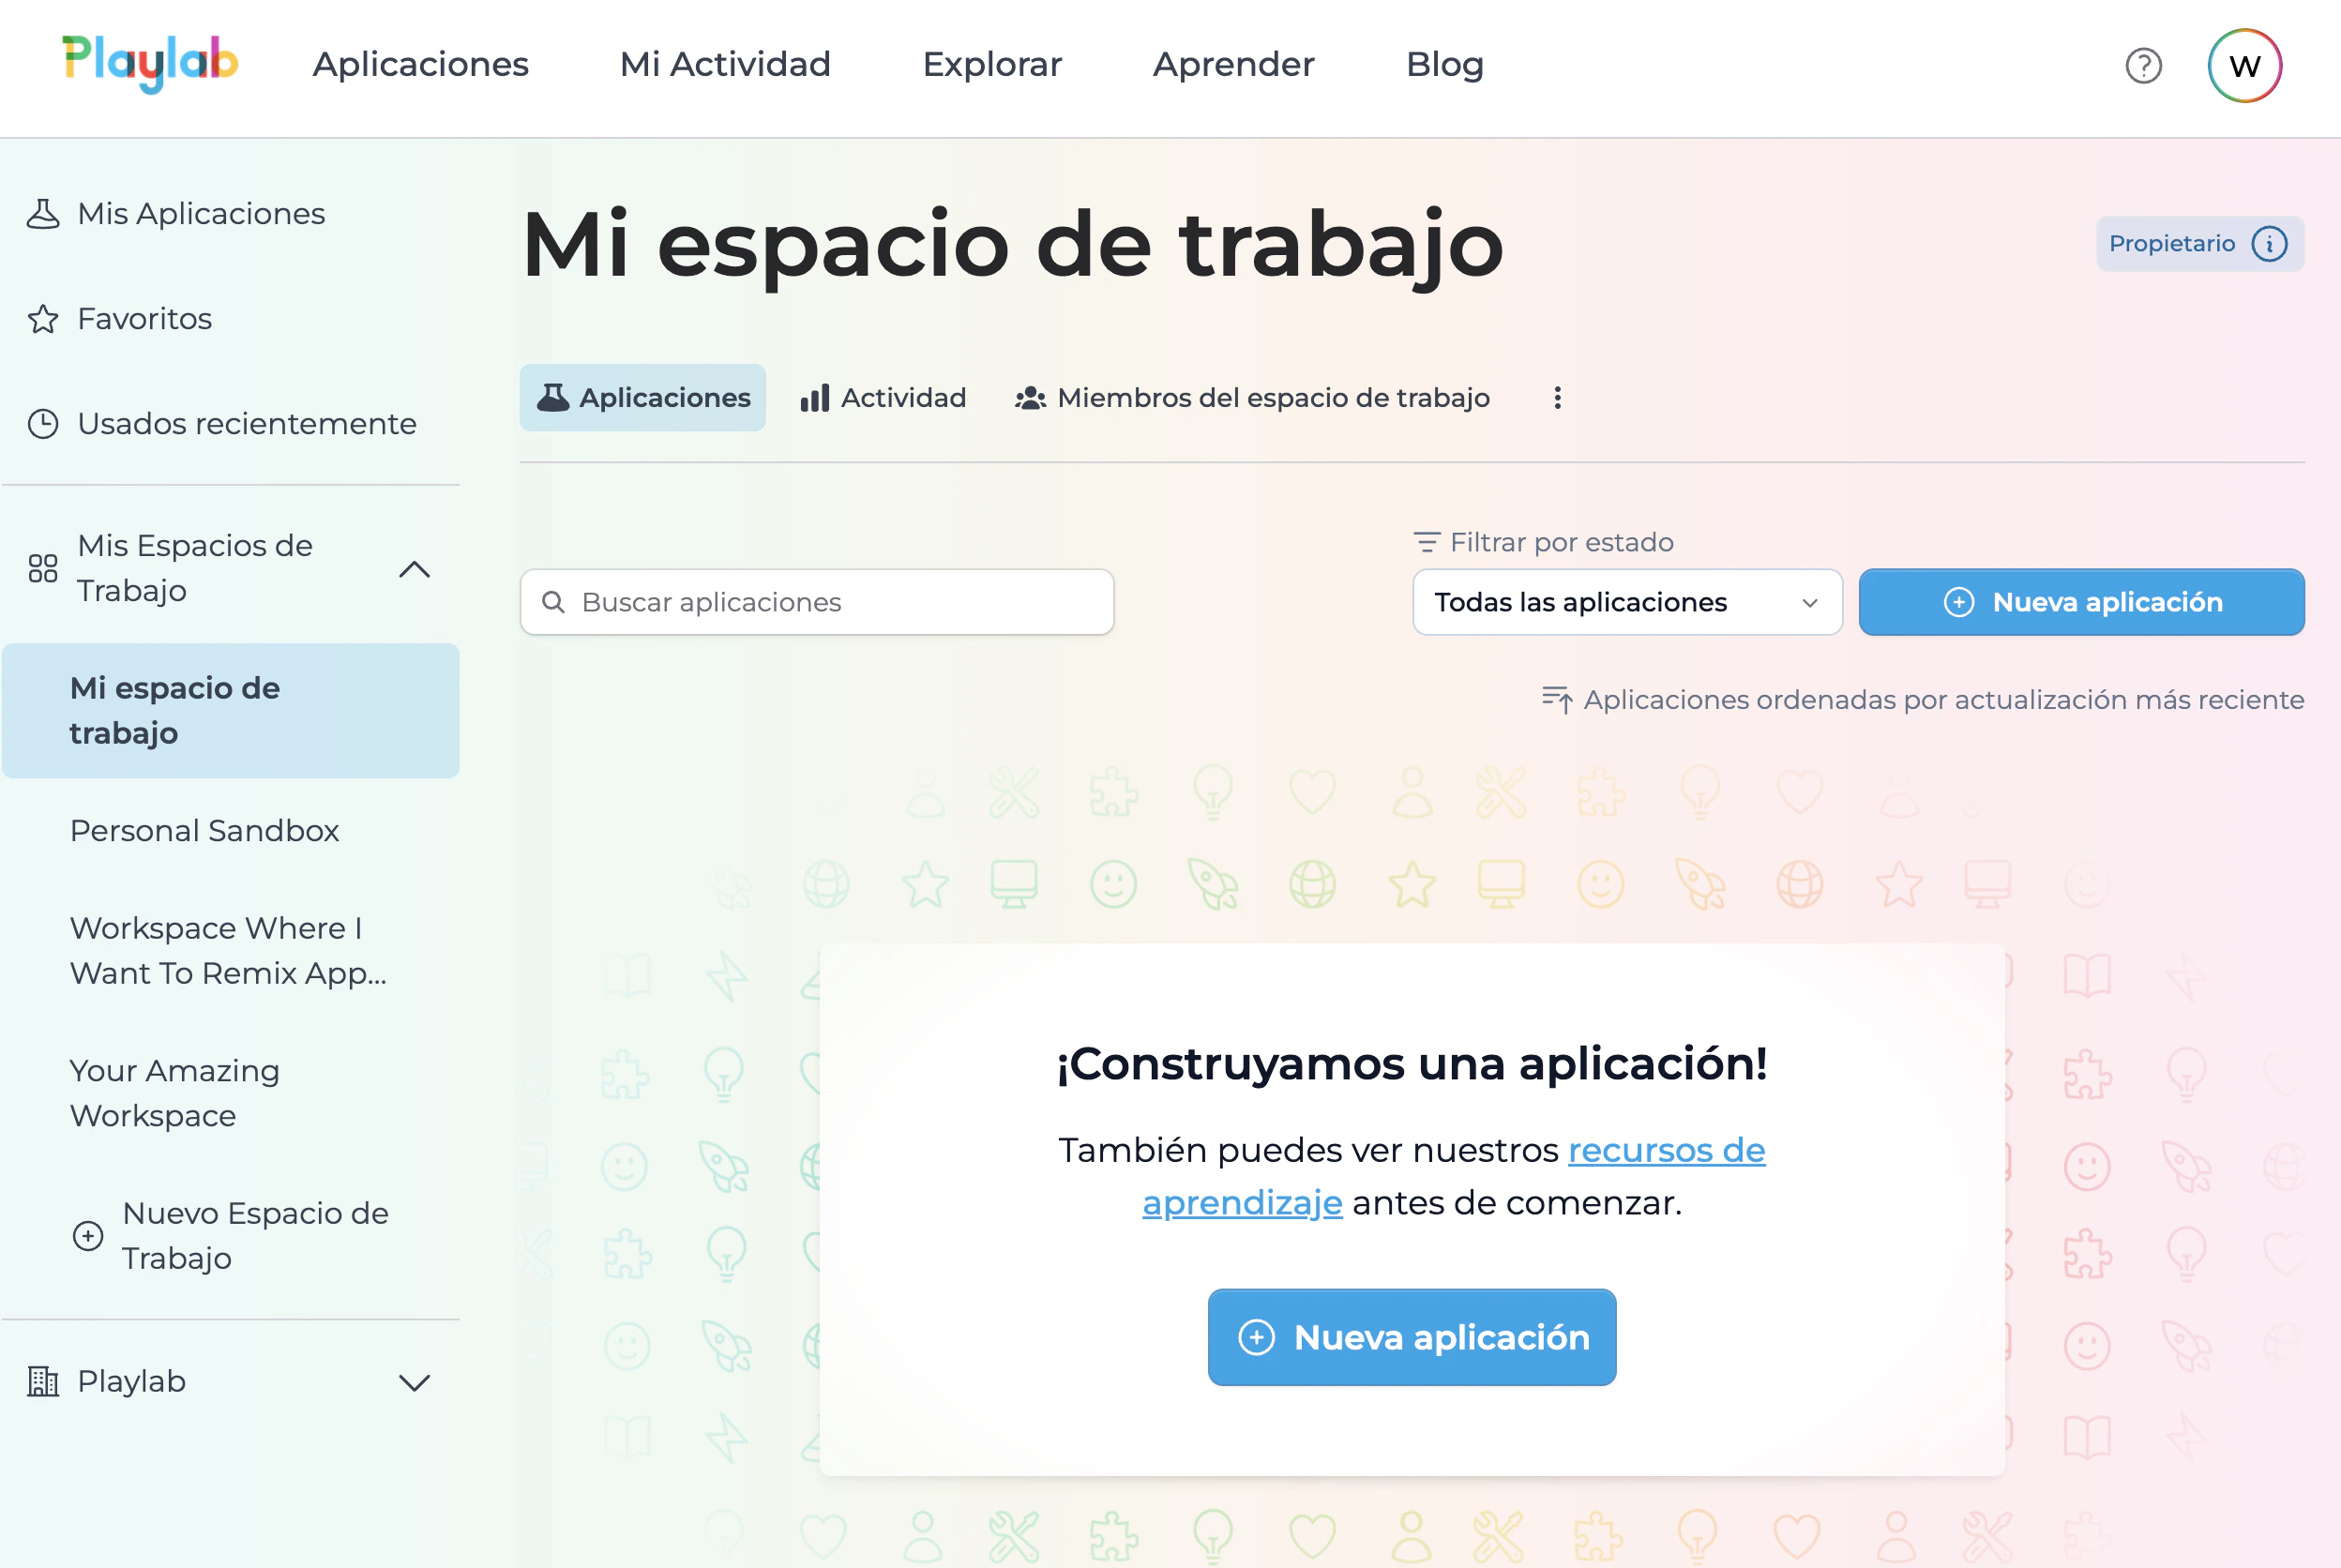This screenshot has width=2341, height=1568.
Task: Switch to the Actividad tab
Action: tap(884, 398)
